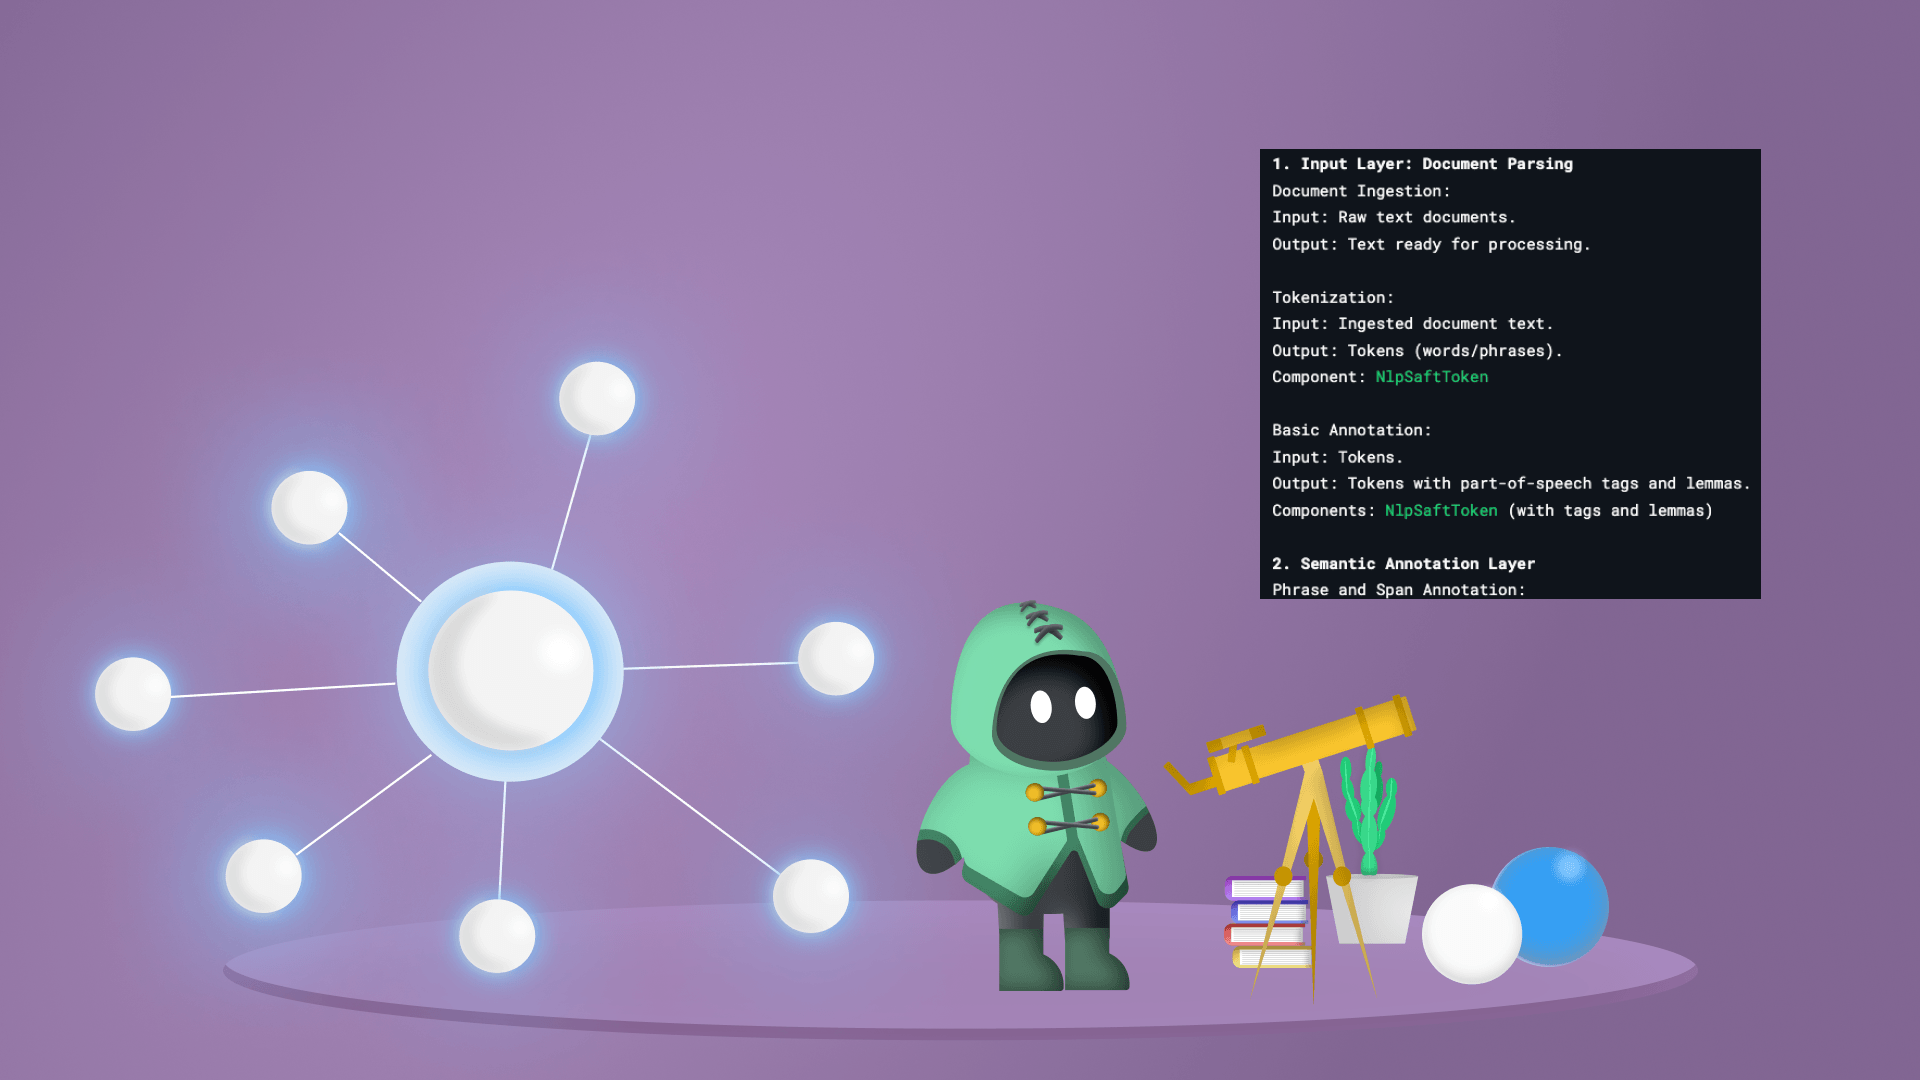Toggle the white sphere beside the blue one
Viewport: 1920px width, 1080px height.
(1472, 934)
